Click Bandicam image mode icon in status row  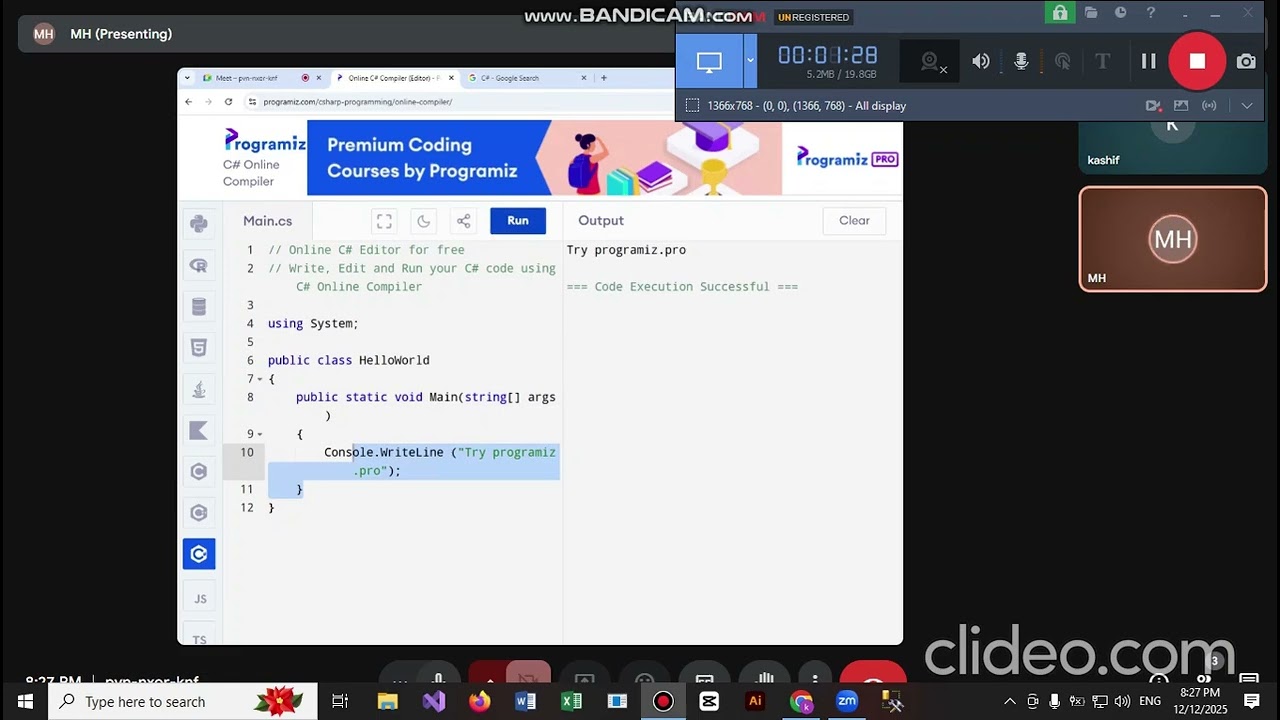click(1181, 105)
